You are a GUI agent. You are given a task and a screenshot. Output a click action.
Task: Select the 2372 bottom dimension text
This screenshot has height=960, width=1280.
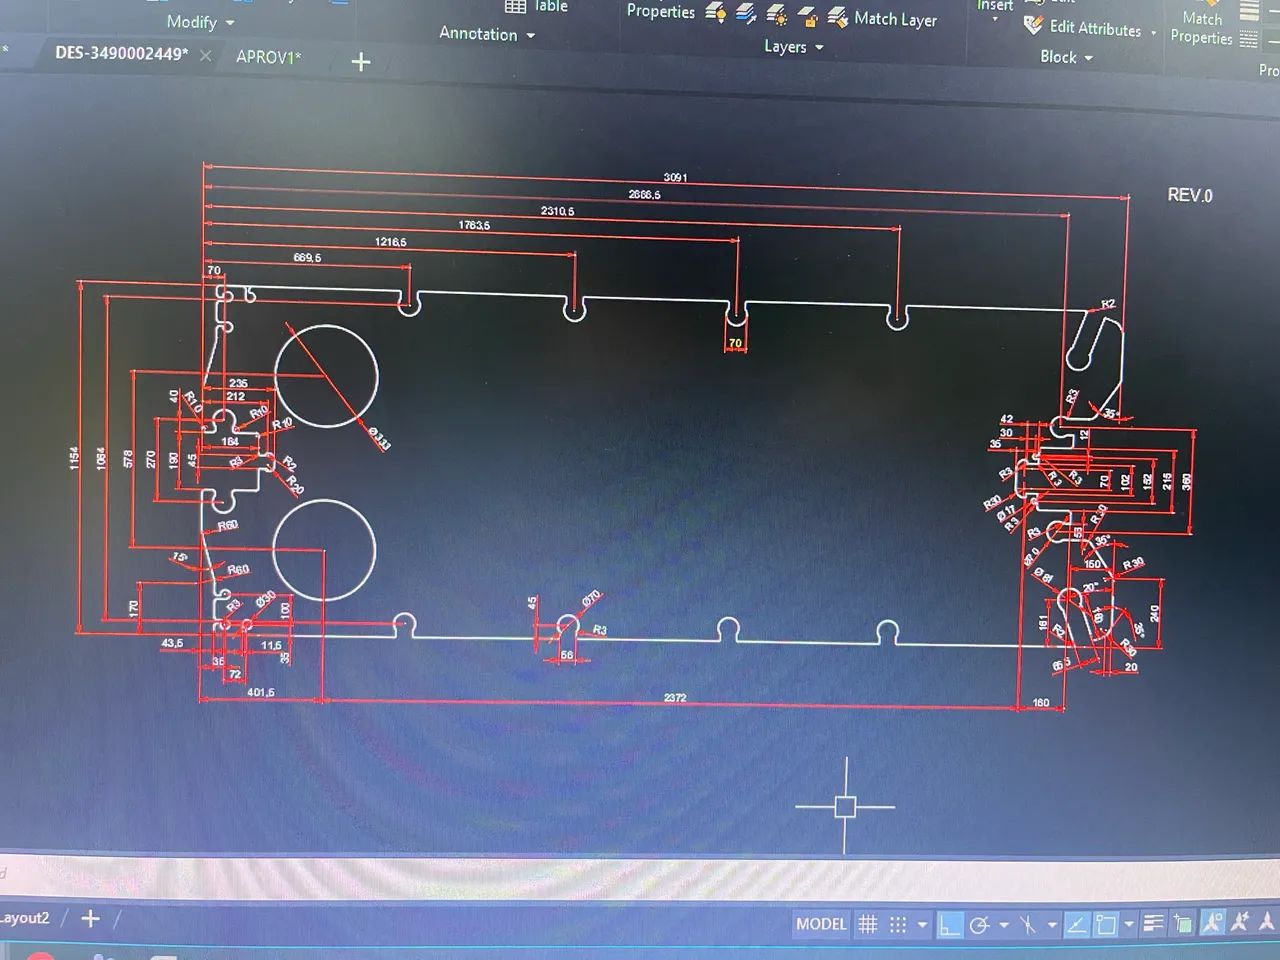(675, 698)
